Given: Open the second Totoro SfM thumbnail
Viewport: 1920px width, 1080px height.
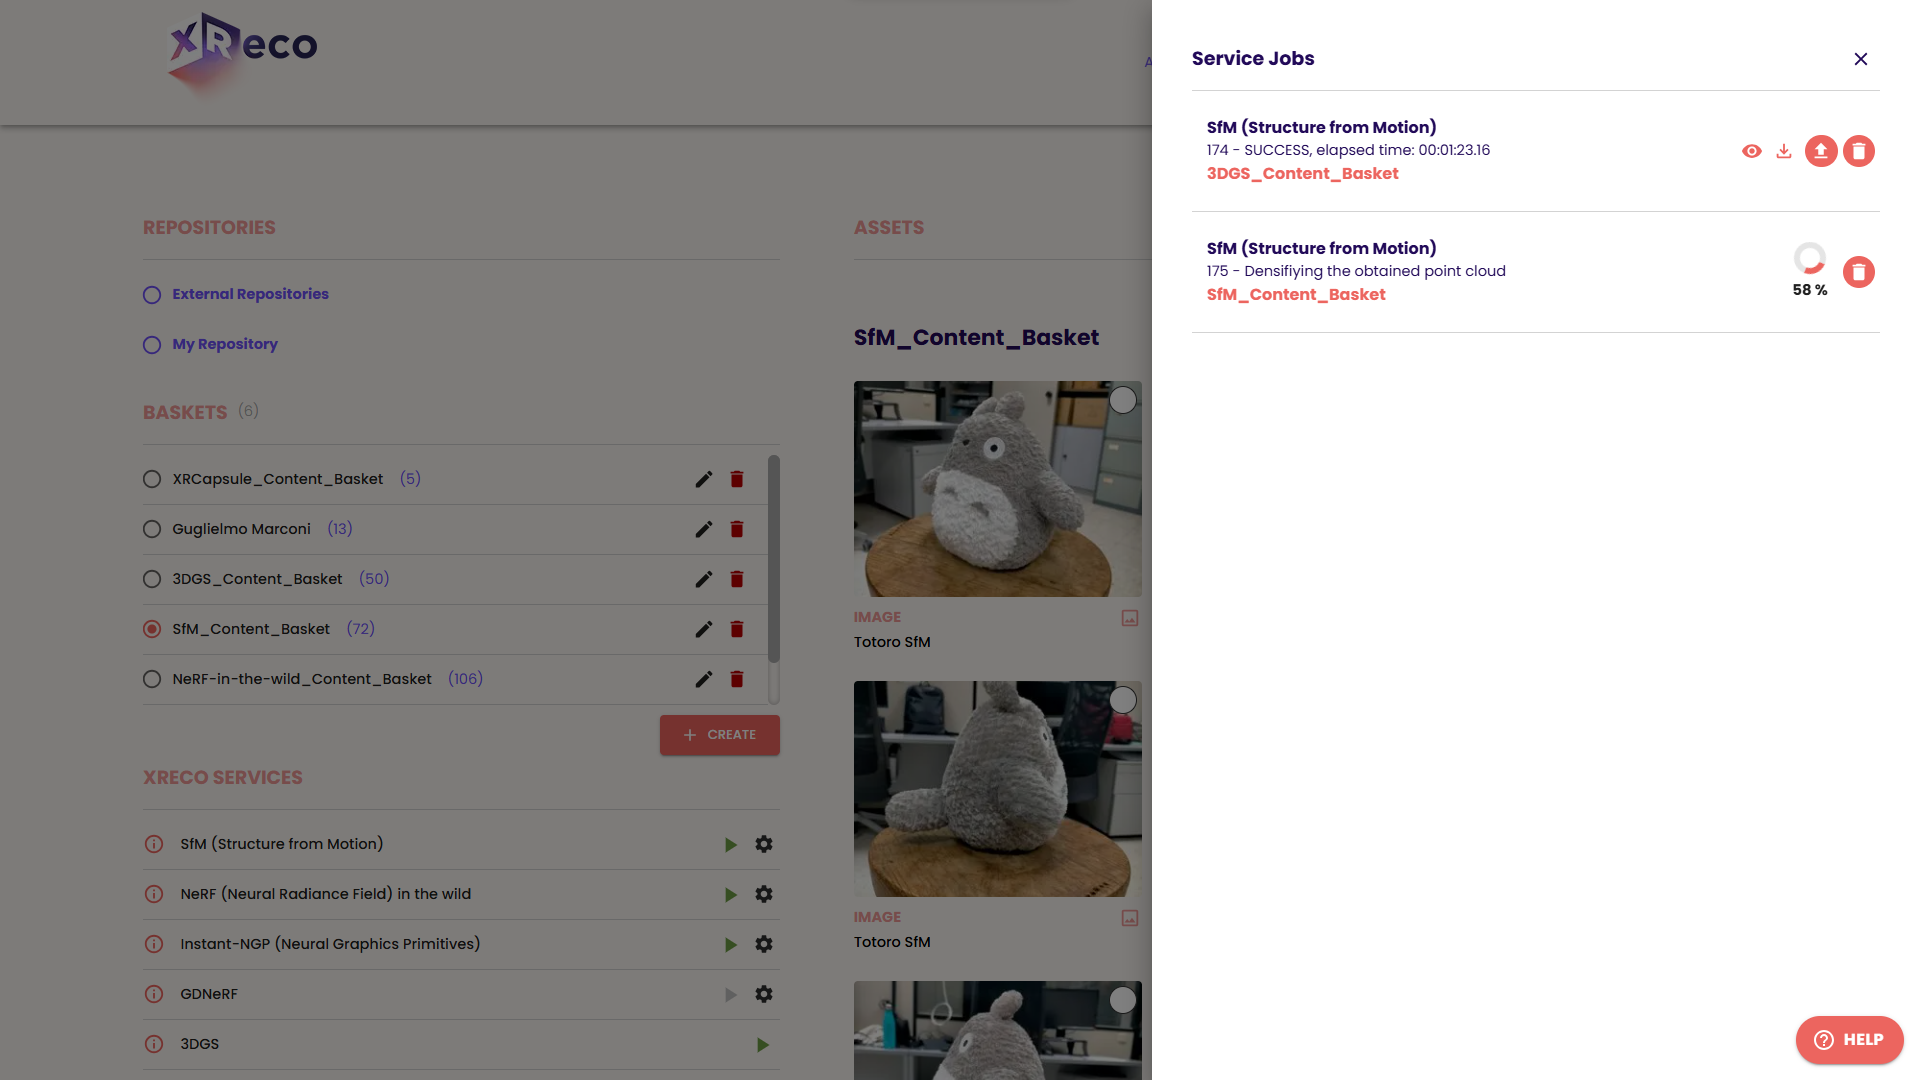Looking at the screenshot, I should click(997, 789).
